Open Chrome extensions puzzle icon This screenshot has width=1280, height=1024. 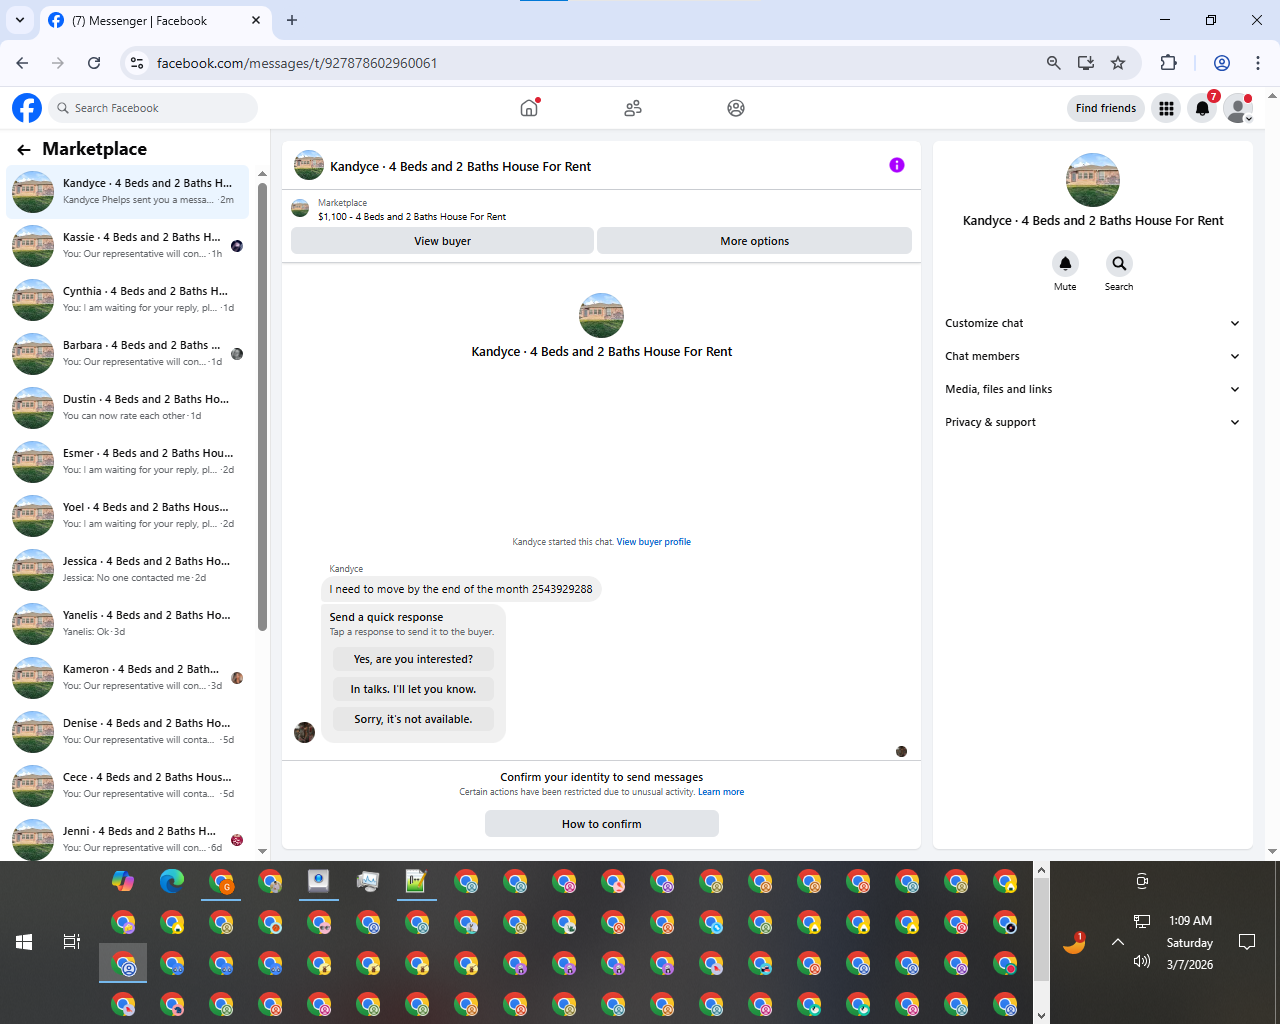(x=1168, y=63)
